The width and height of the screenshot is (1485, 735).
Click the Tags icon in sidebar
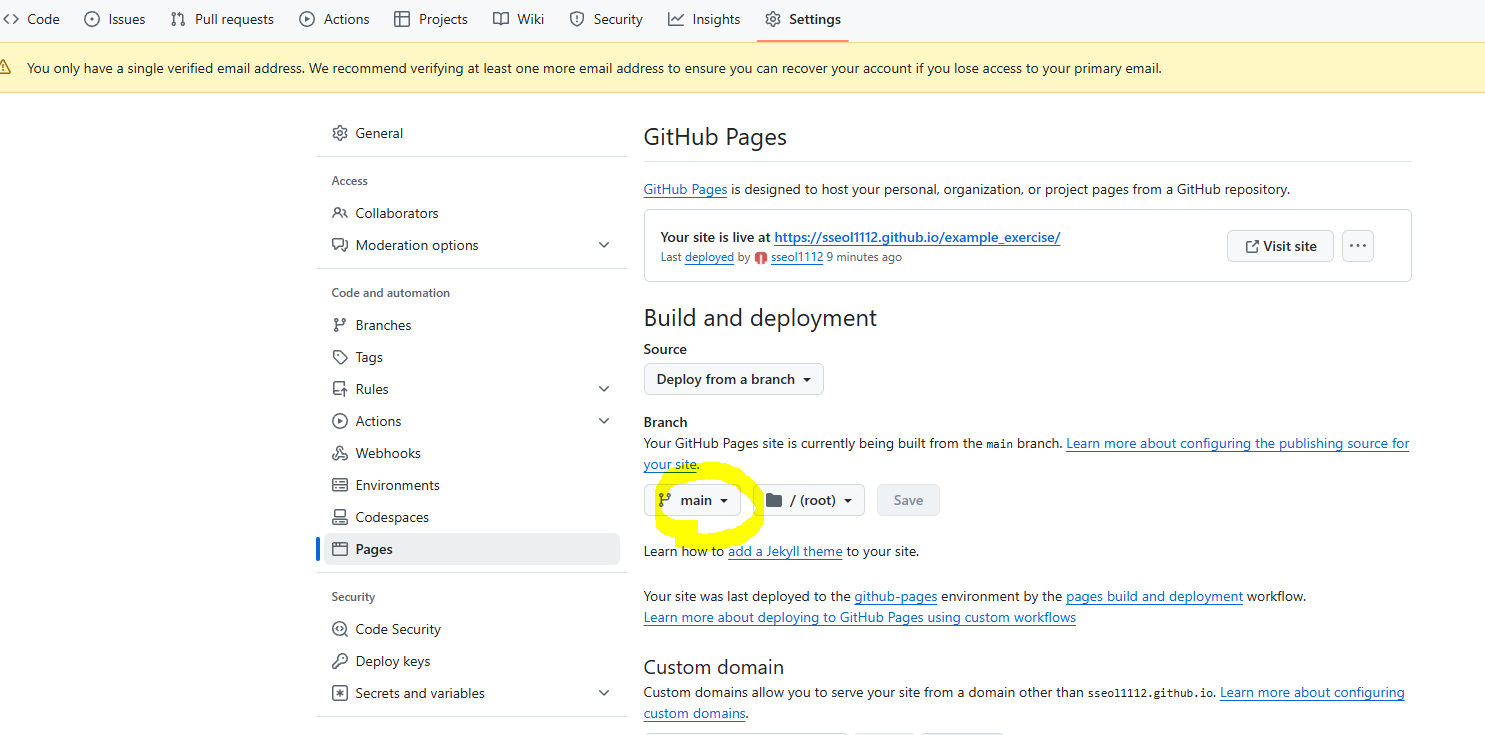click(x=340, y=357)
